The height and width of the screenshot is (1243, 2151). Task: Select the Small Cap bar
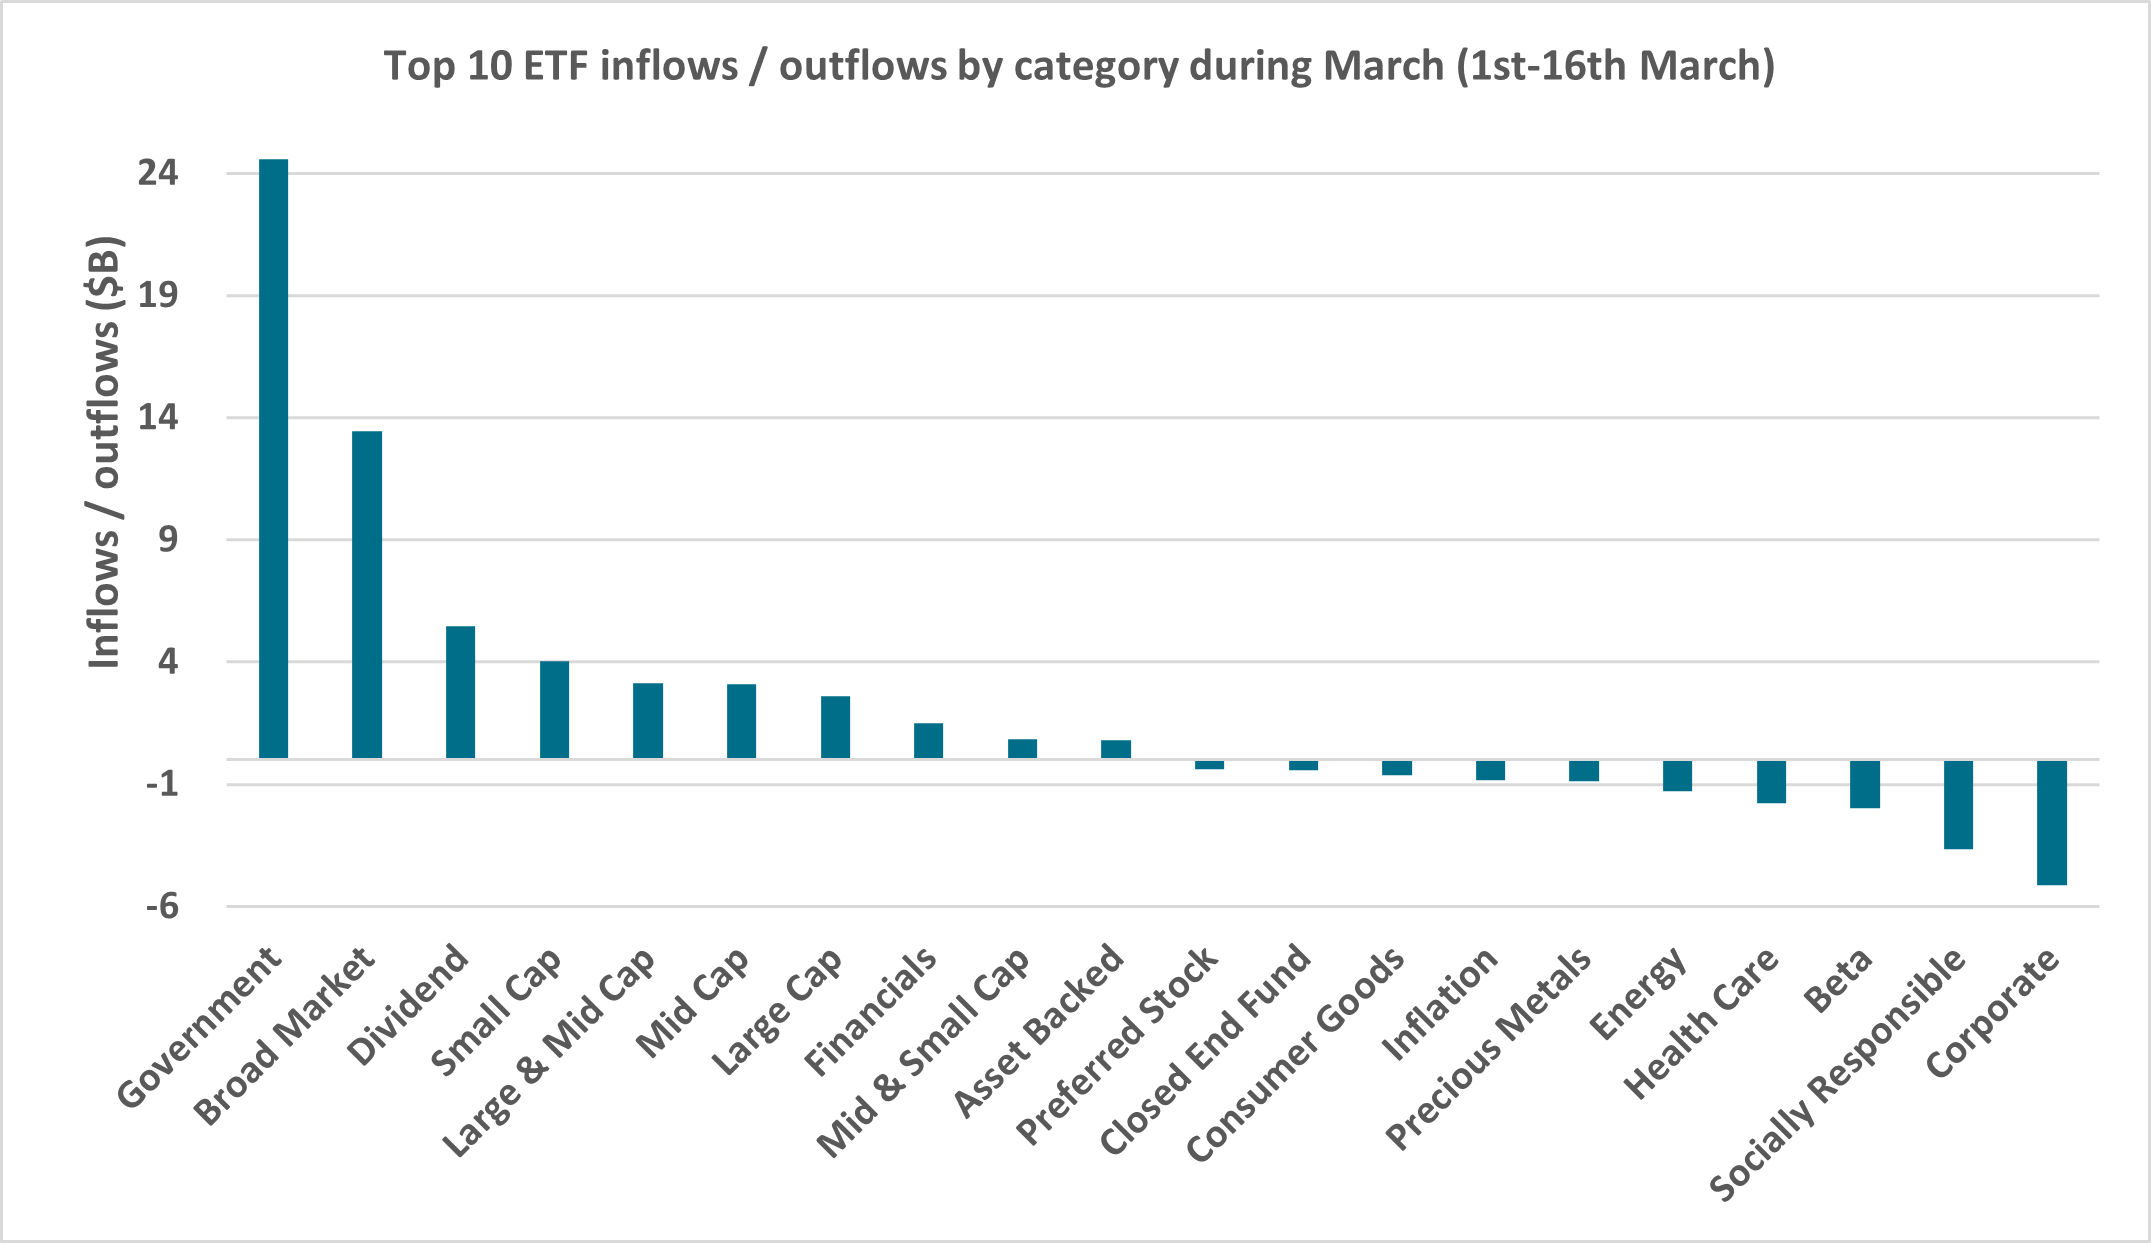pos(554,709)
